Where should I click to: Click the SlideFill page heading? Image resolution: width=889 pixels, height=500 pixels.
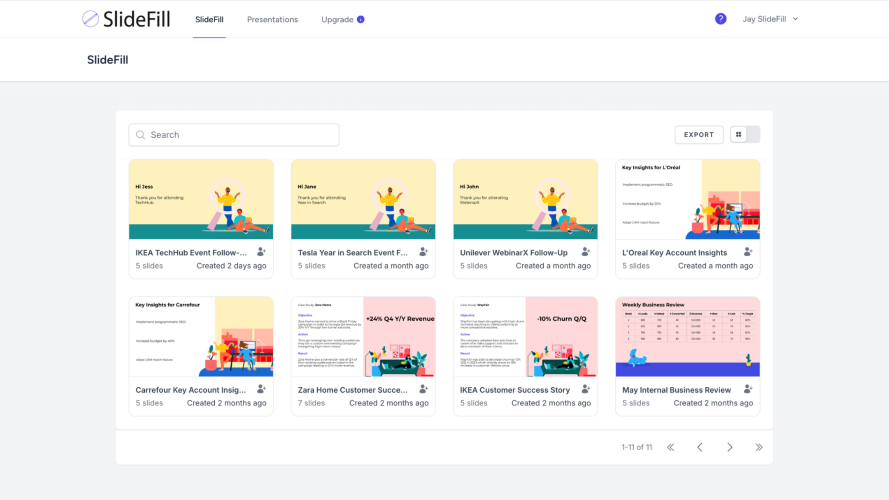[x=108, y=60]
